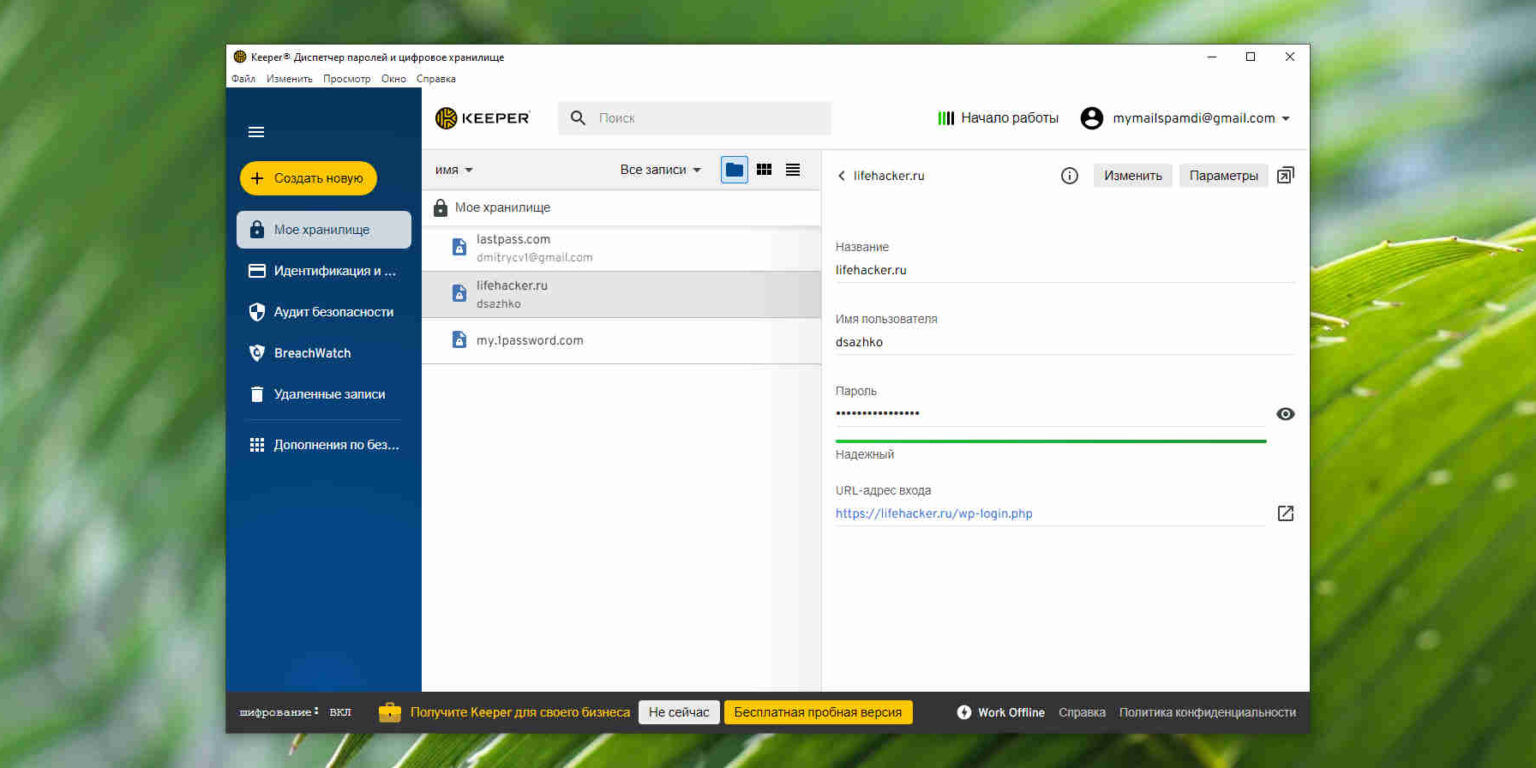
Task: Click the record info icon
Action: pyautogui.click(x=1069, y=176)
